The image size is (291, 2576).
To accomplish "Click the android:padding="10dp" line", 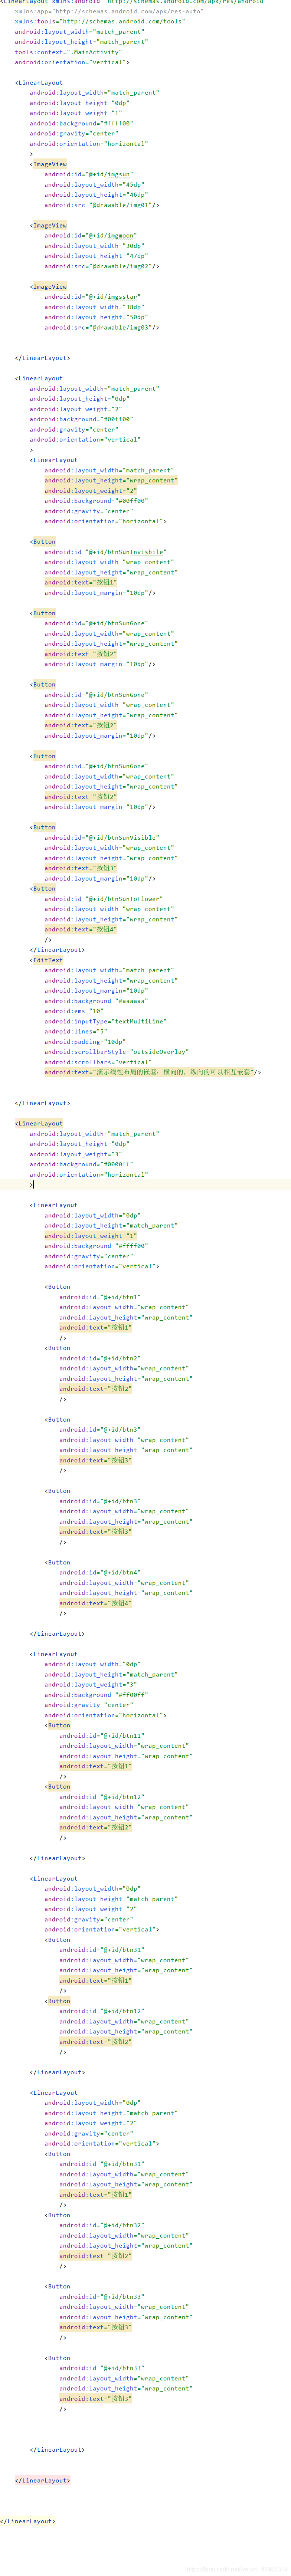I will [85, 1042].
